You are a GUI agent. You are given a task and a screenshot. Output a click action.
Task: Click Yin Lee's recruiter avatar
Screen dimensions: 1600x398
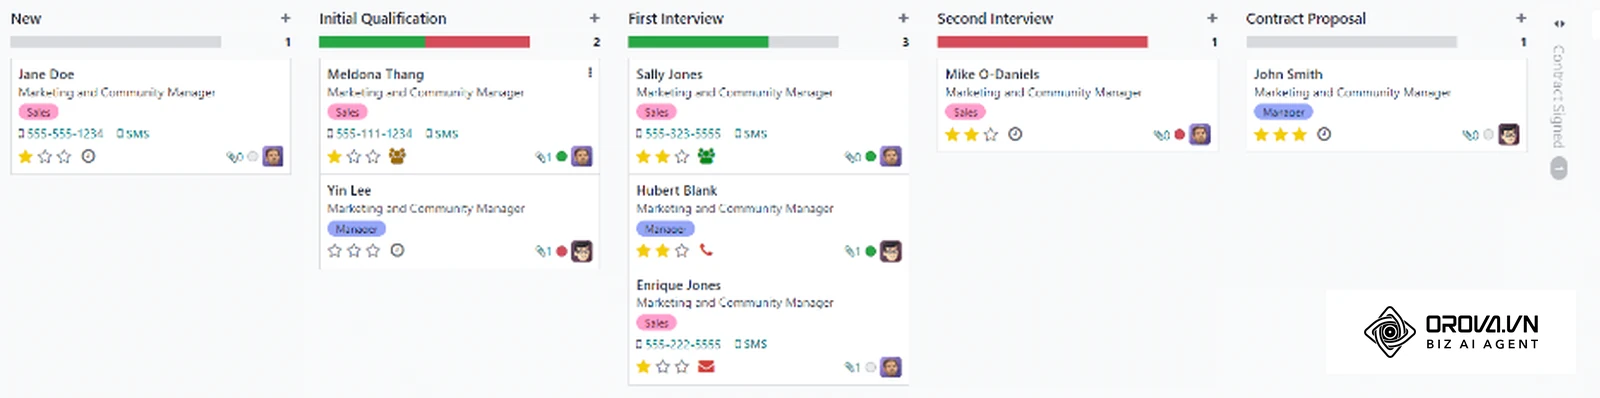tap(582, 251)
